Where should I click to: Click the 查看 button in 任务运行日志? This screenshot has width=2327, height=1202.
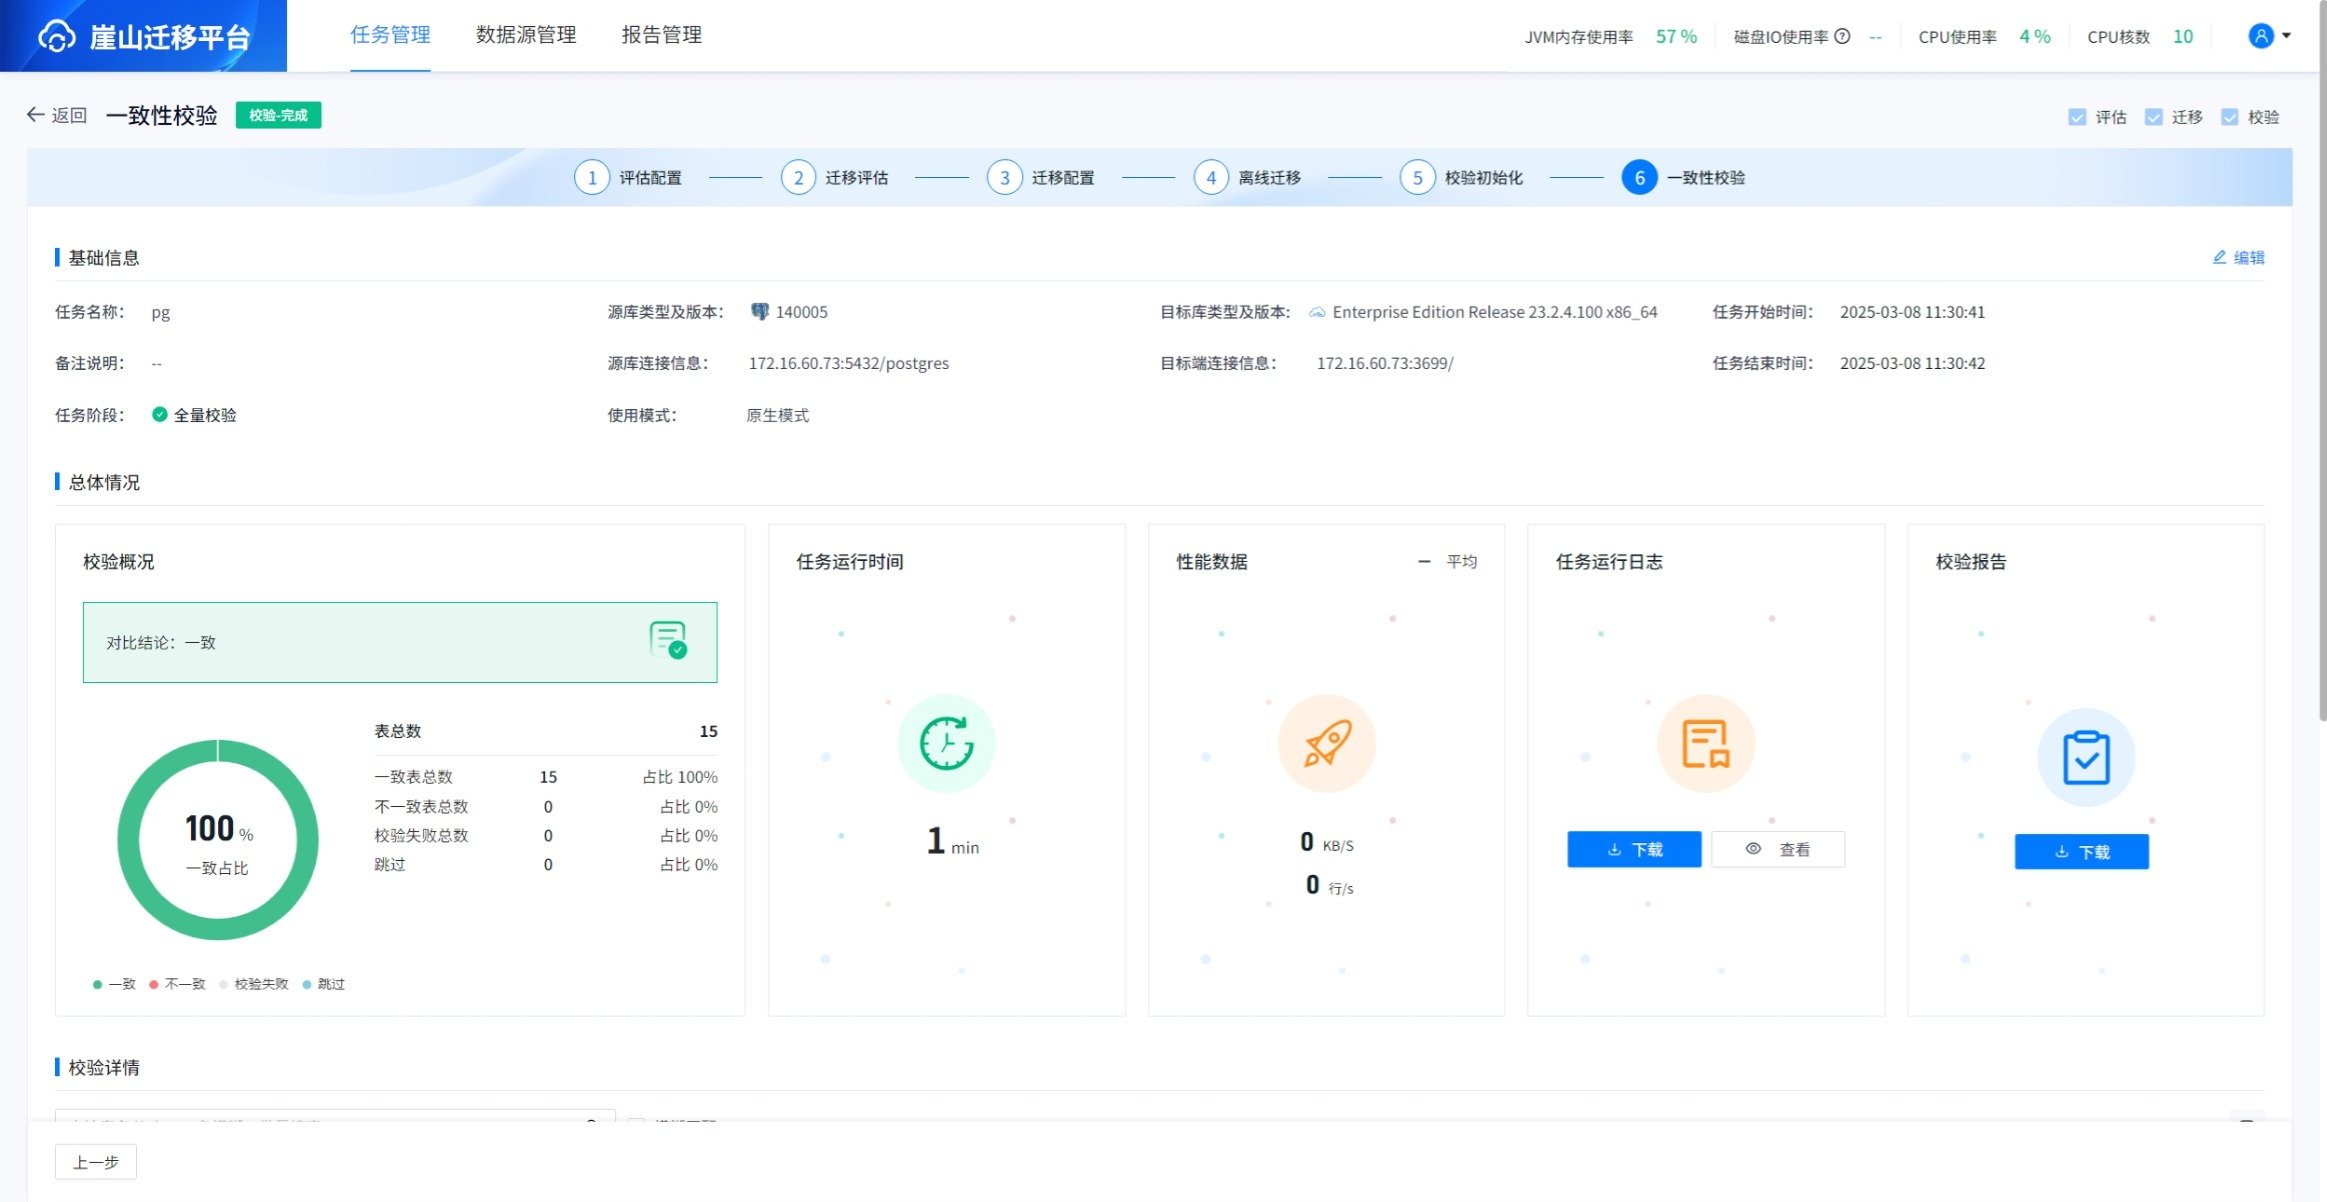(1779, 848)
